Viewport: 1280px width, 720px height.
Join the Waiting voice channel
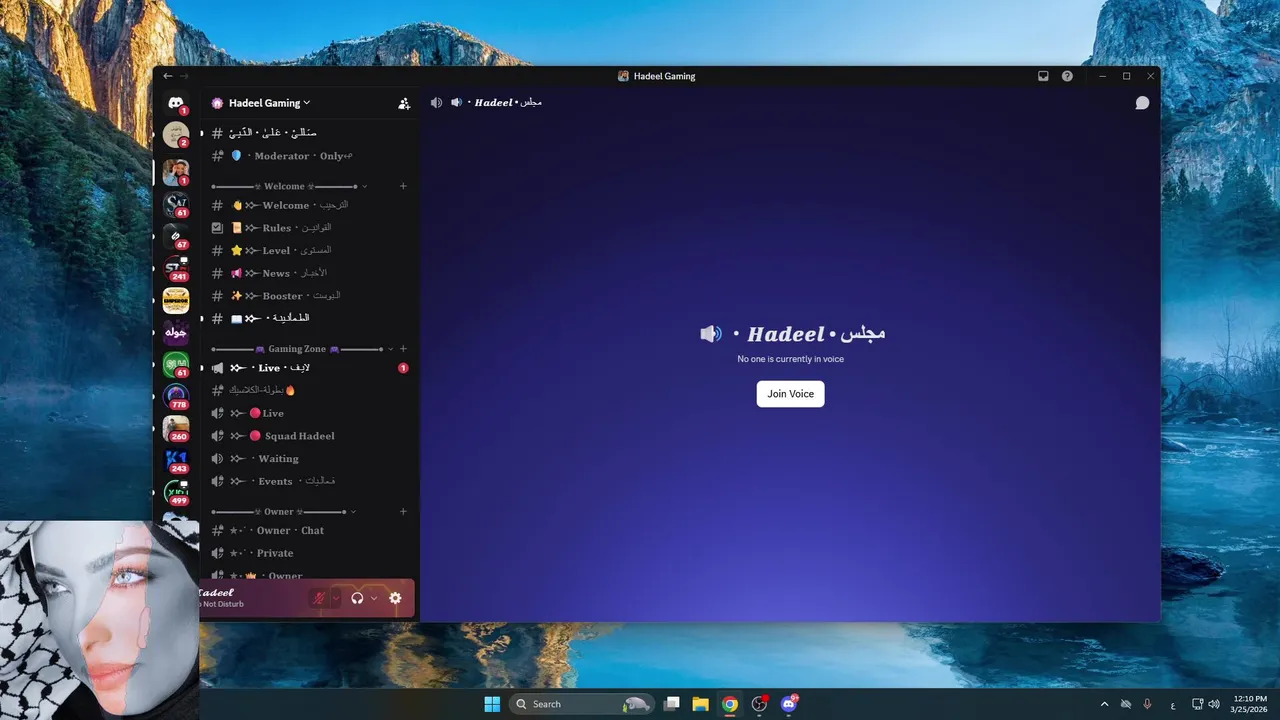tap(308, 459)
